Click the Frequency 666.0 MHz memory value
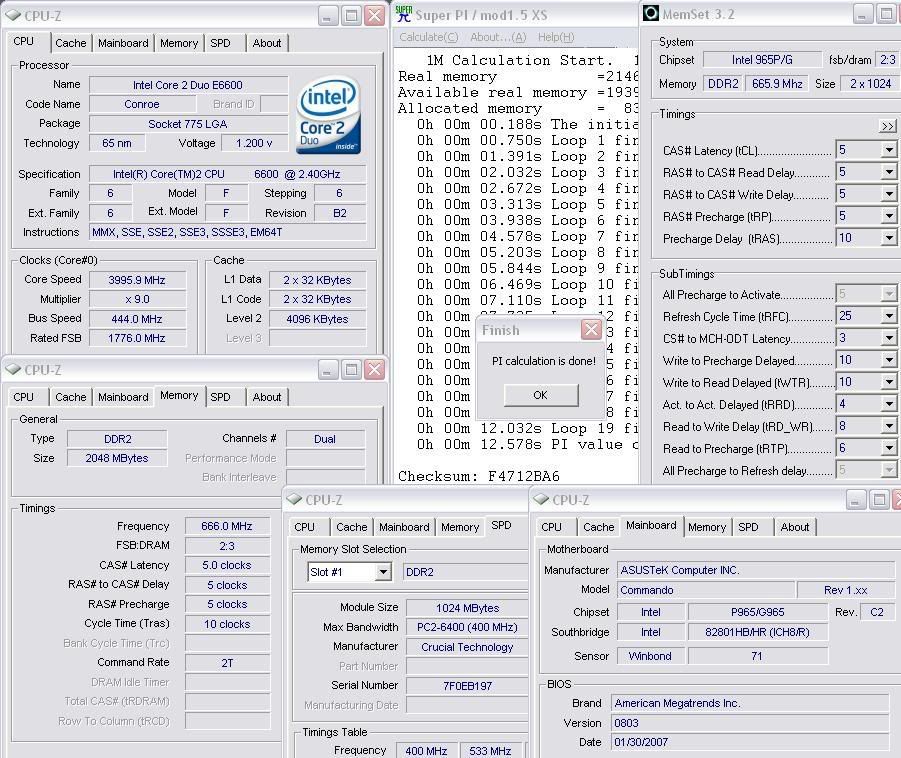The width and height of the screenshot is (901, 758). click(227, 526)
